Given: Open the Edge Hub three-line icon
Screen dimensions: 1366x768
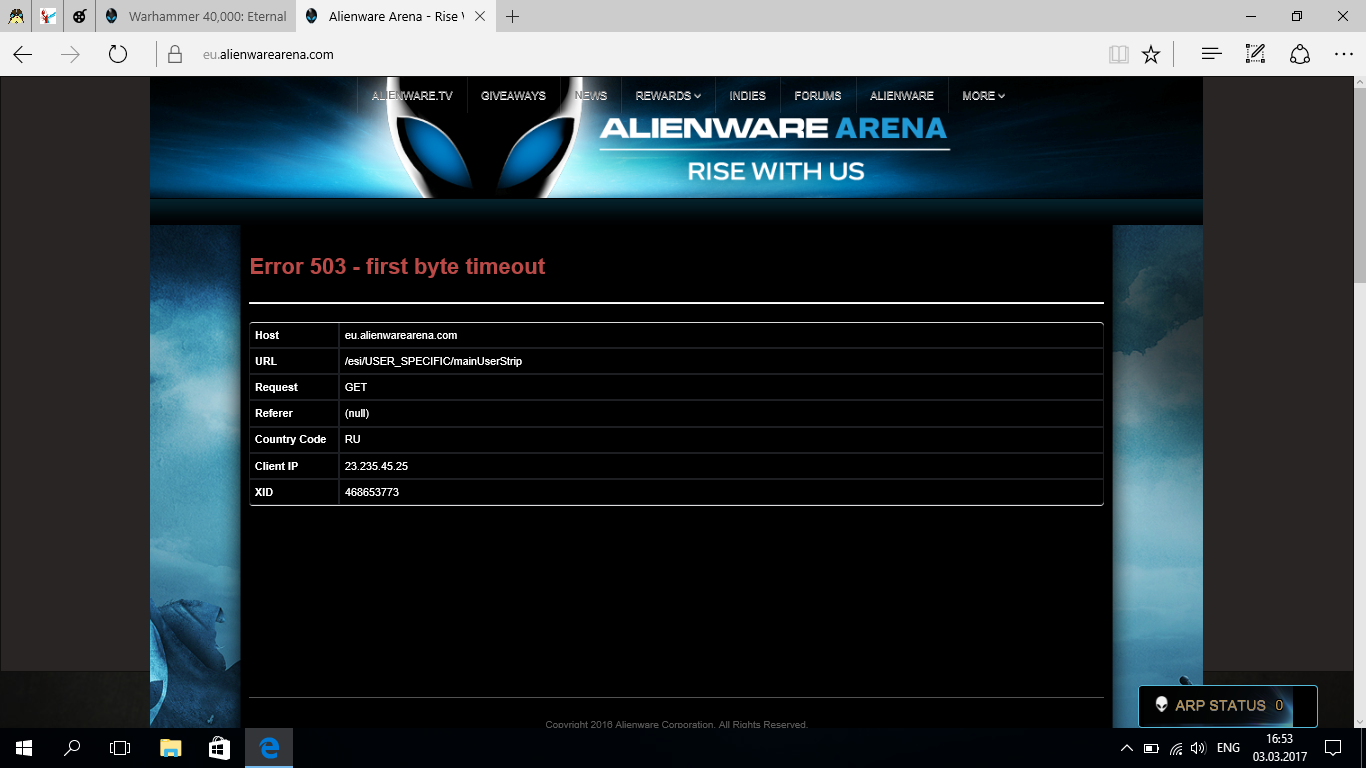Looking at the screenshot, I should 1212,55.
